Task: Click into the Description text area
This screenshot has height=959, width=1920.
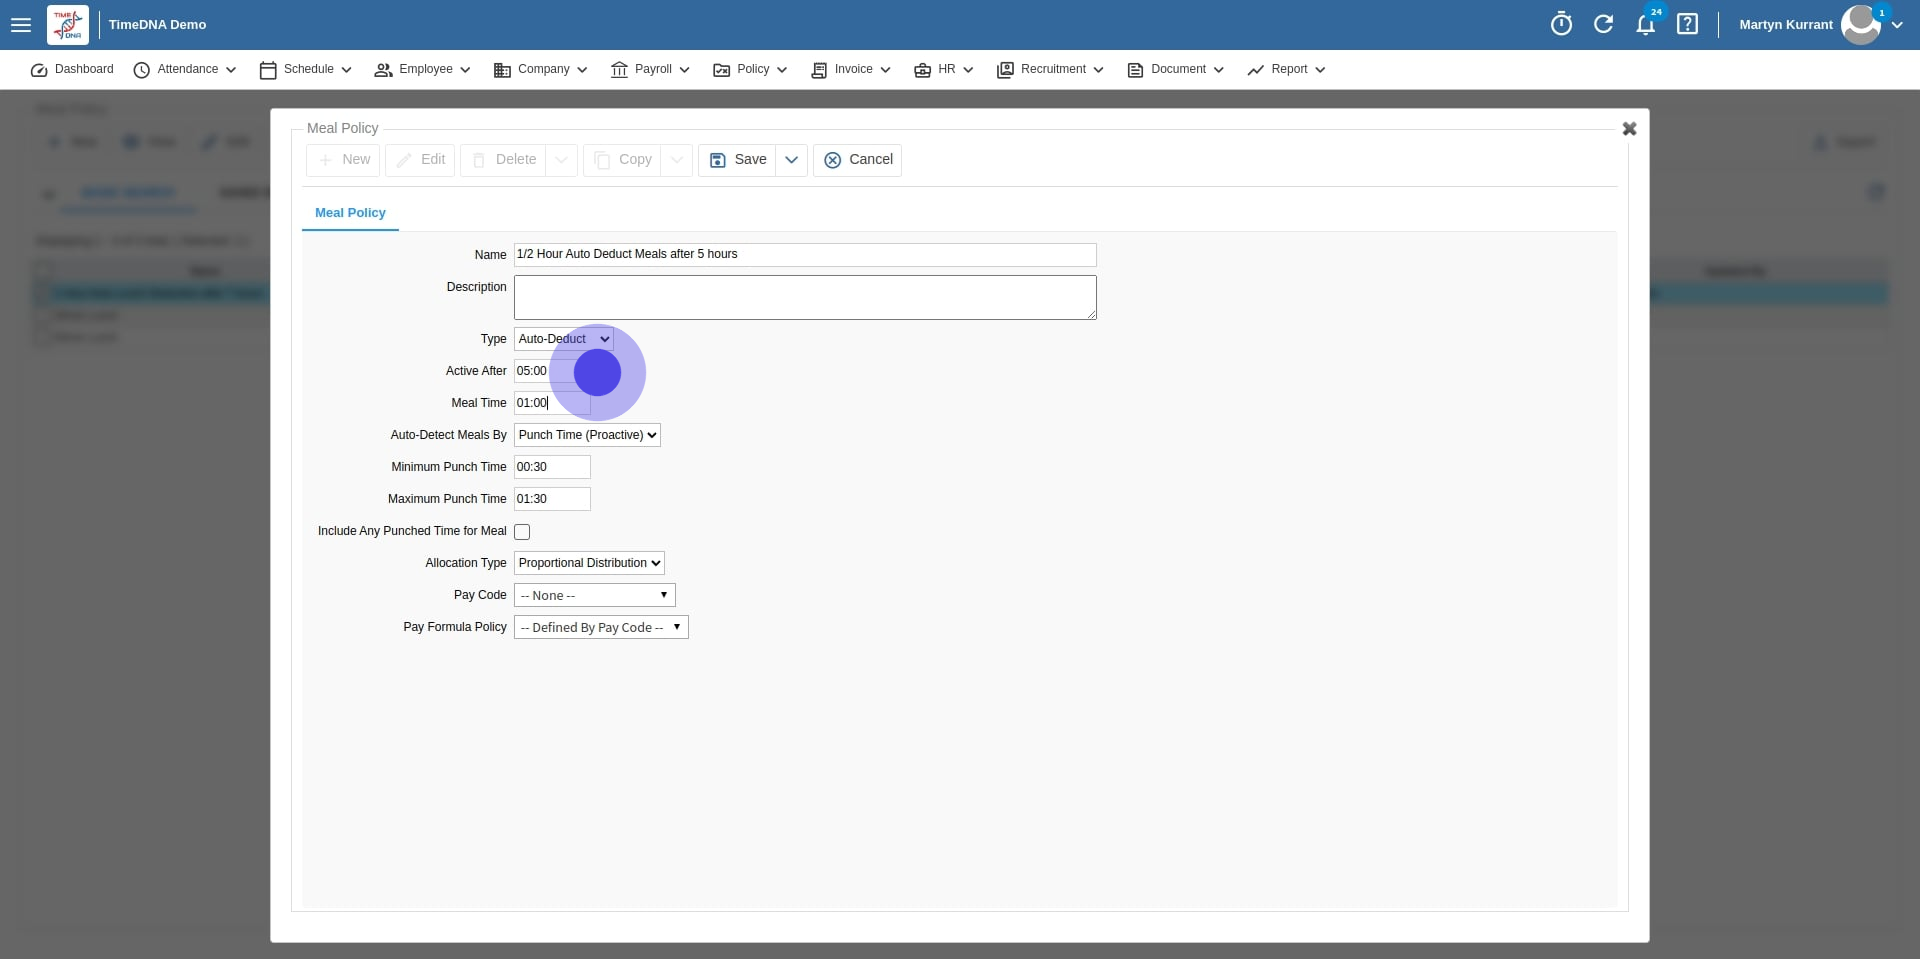Action: coord(805,298)
